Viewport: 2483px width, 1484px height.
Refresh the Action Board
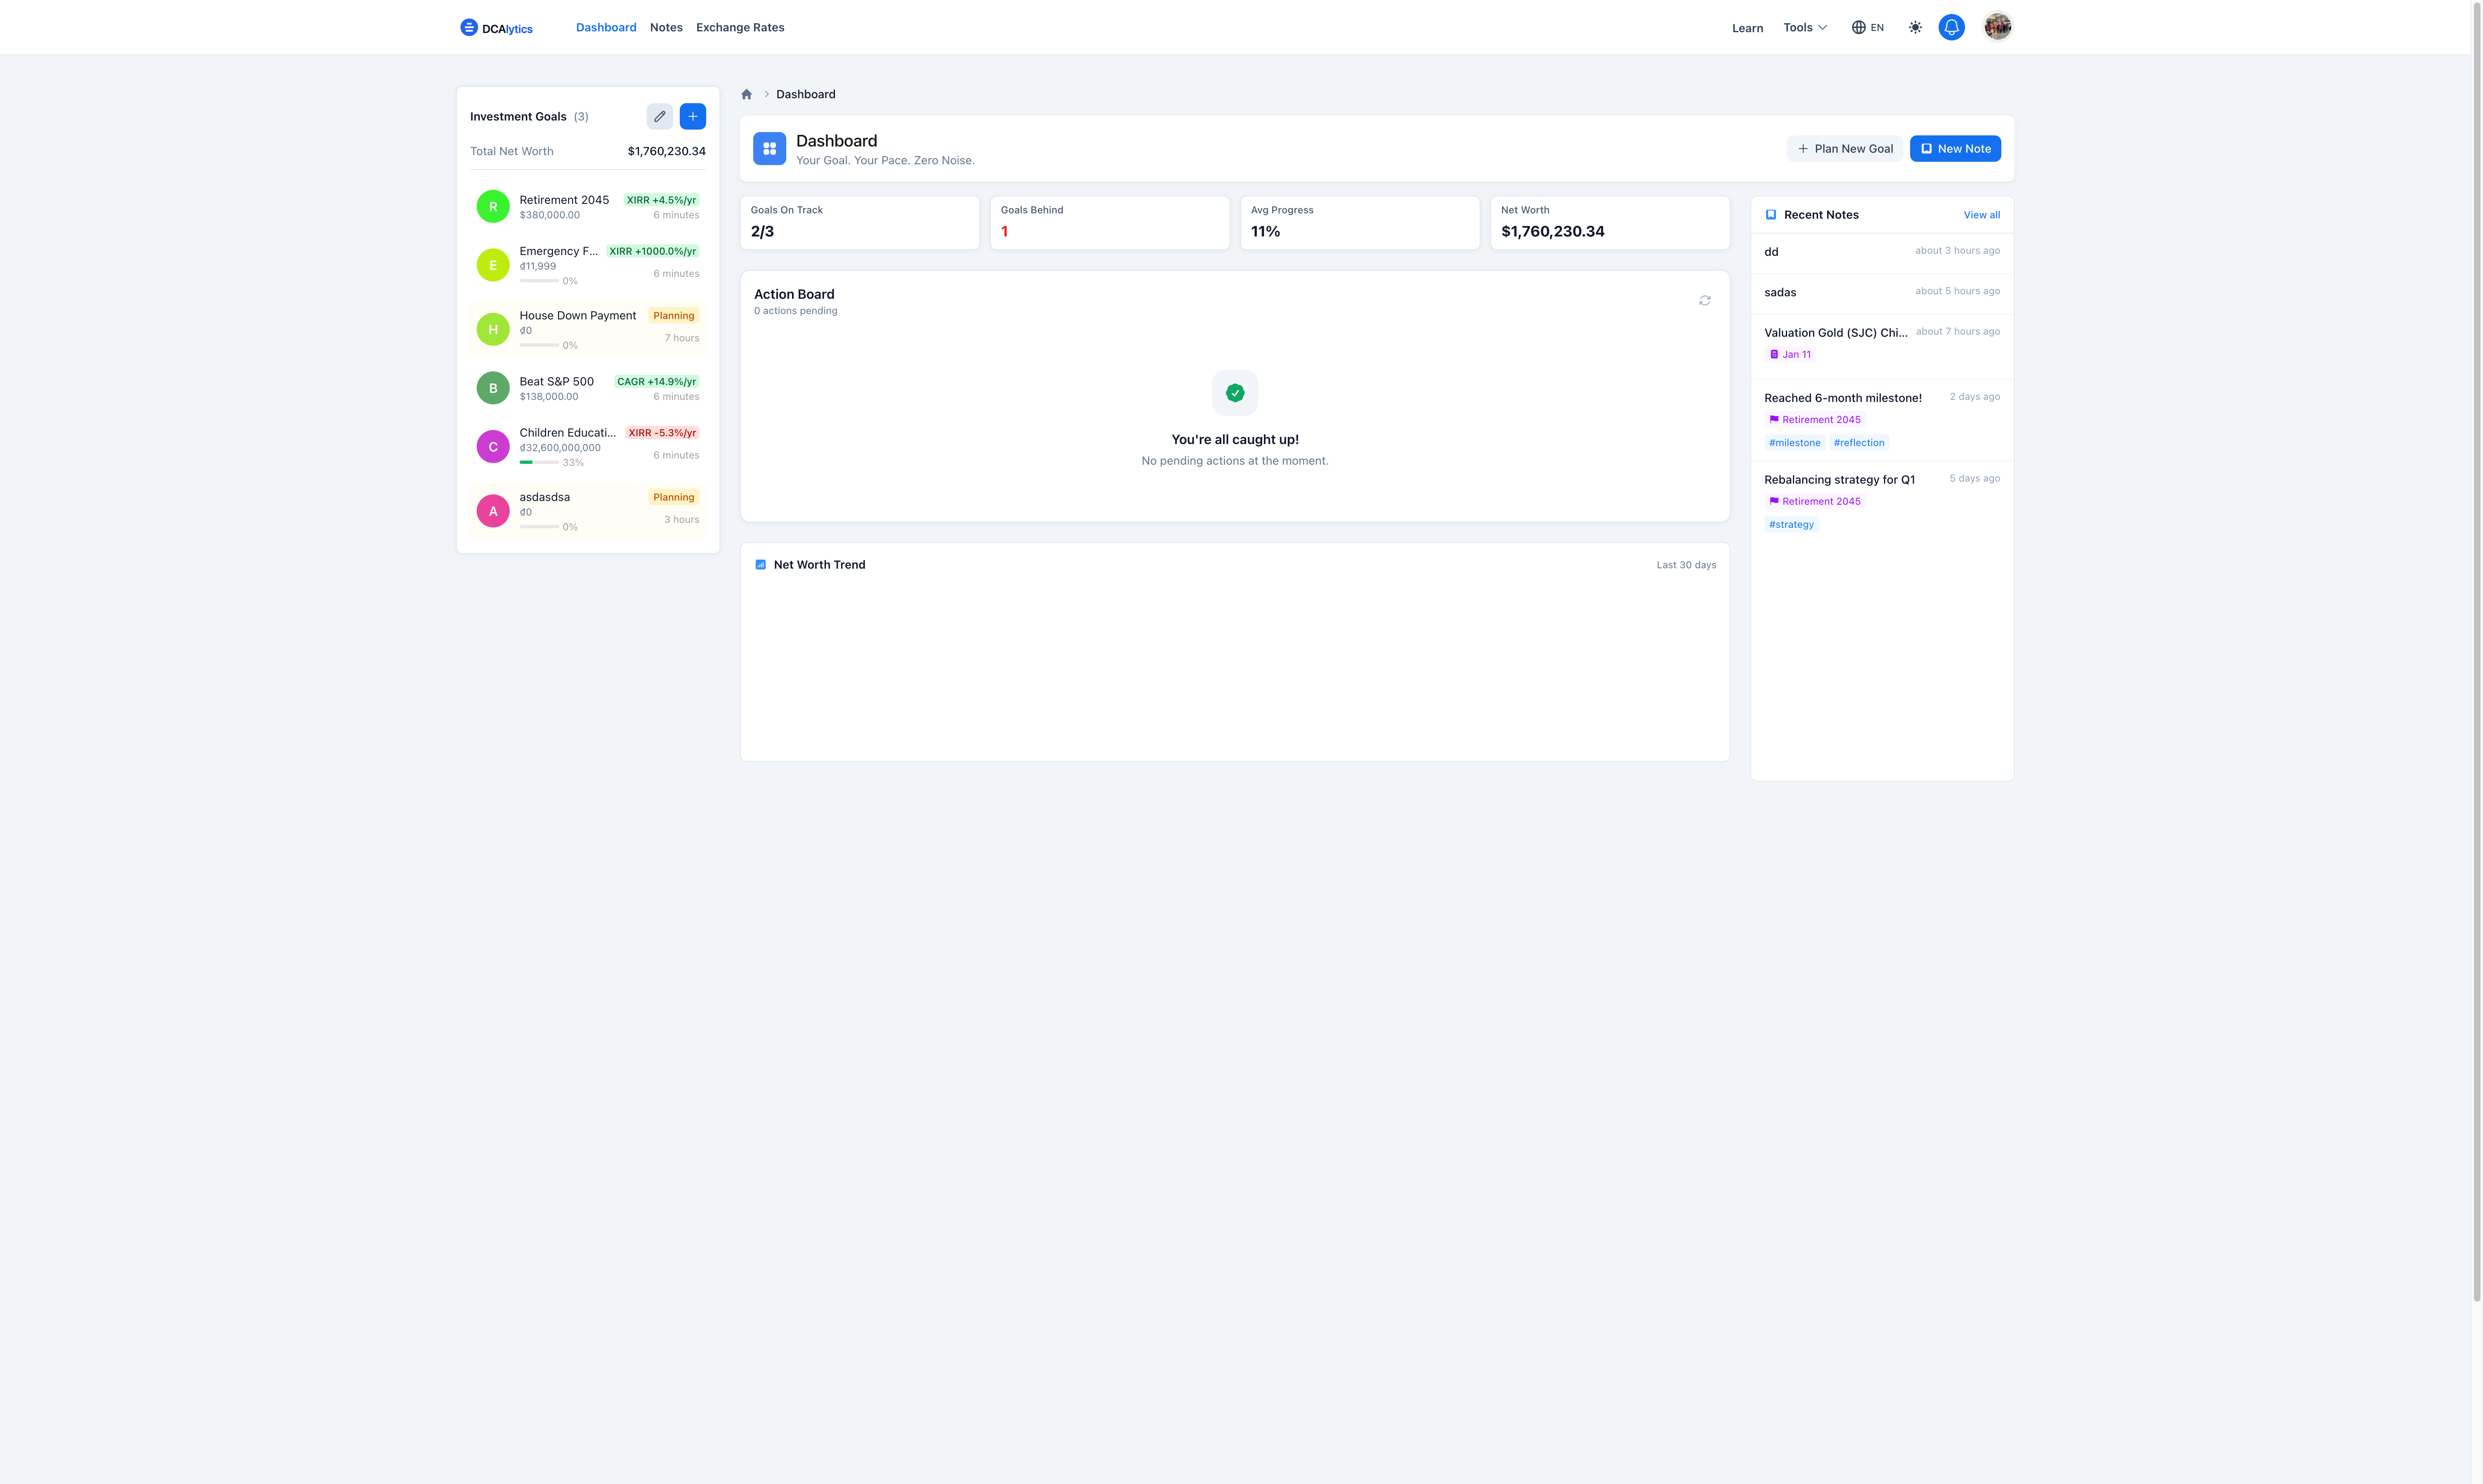(x=1705, y=300)
